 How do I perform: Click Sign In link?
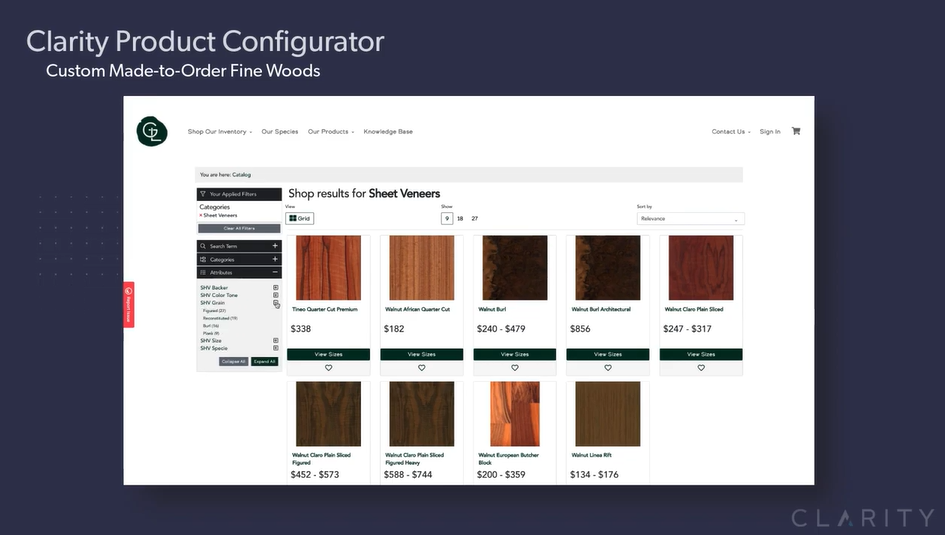770,131
